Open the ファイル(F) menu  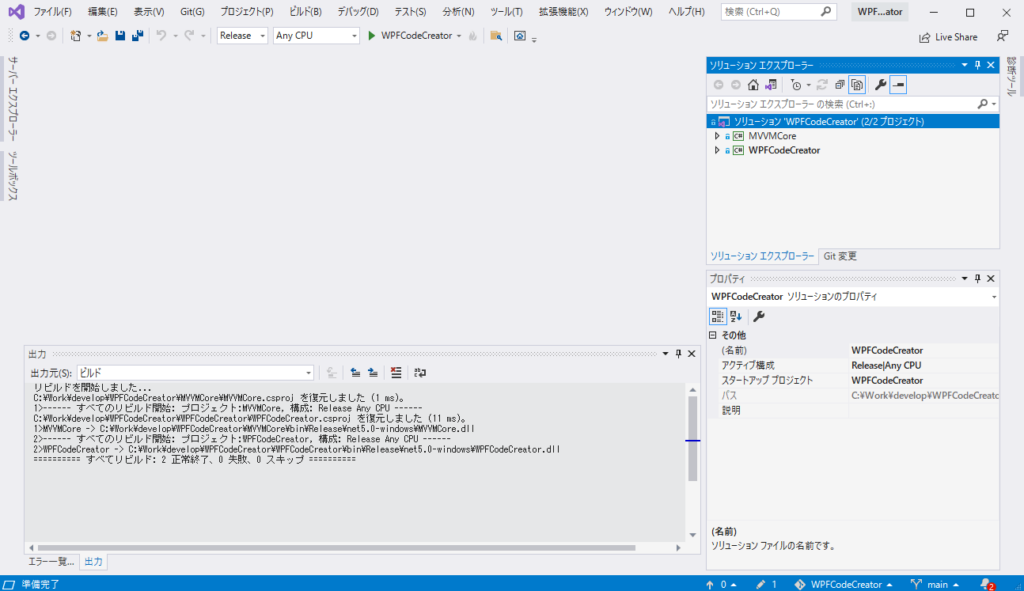52,12
